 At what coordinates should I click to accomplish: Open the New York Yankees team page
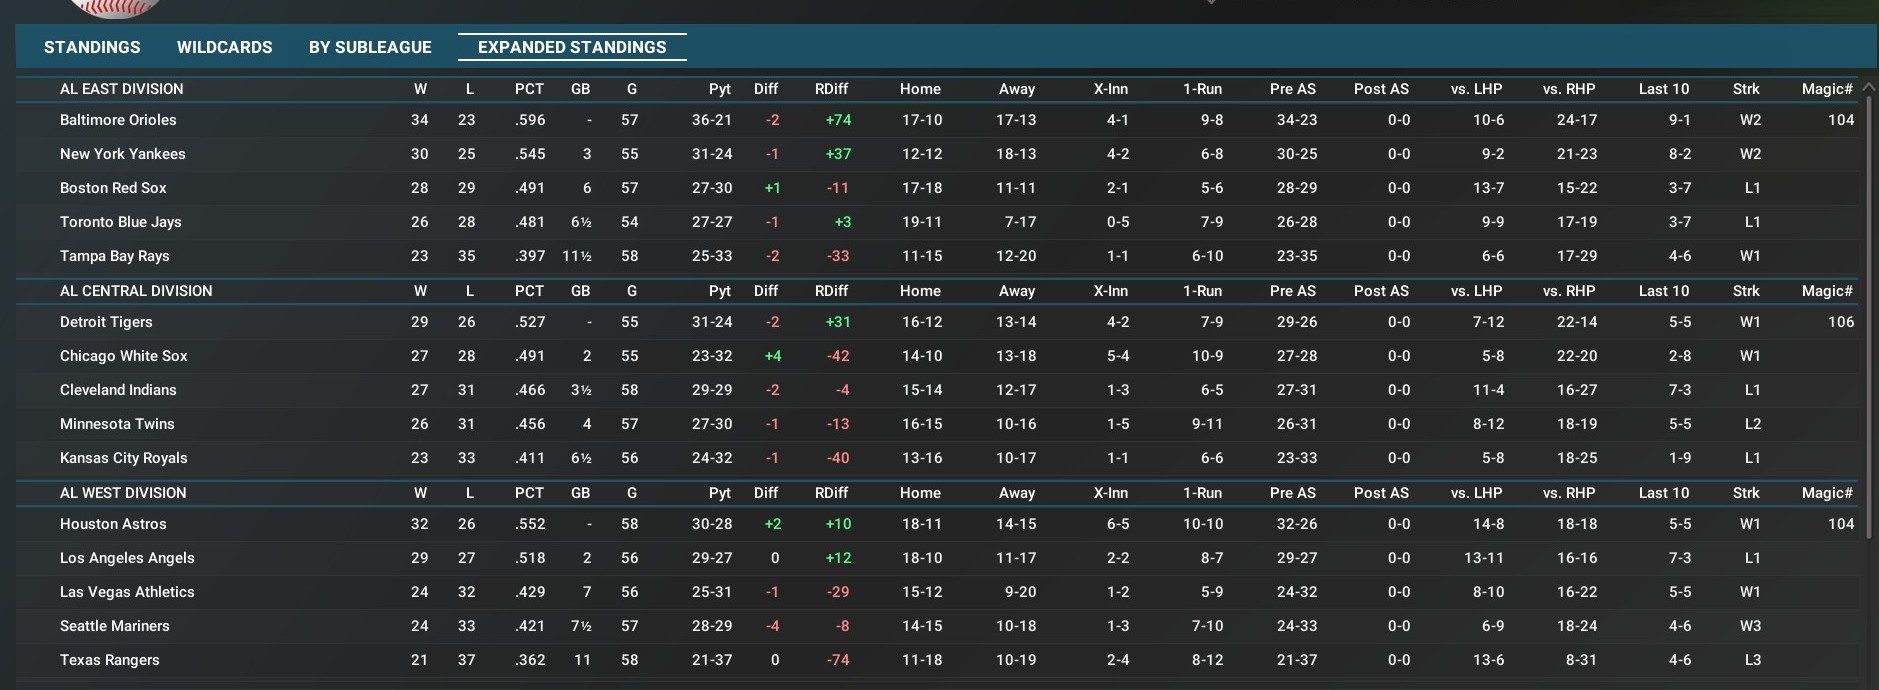(x=122, y=154)
